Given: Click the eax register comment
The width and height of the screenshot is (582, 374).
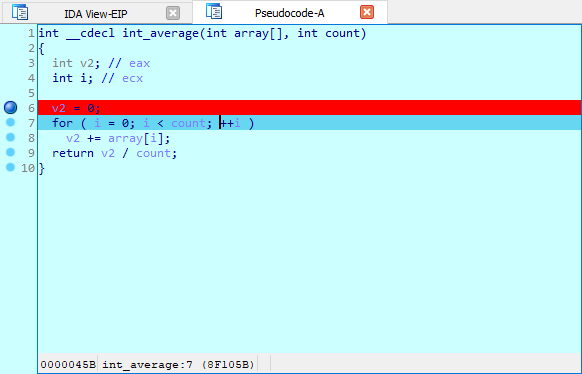Looking at the screenshot, I should coord(140,63).
